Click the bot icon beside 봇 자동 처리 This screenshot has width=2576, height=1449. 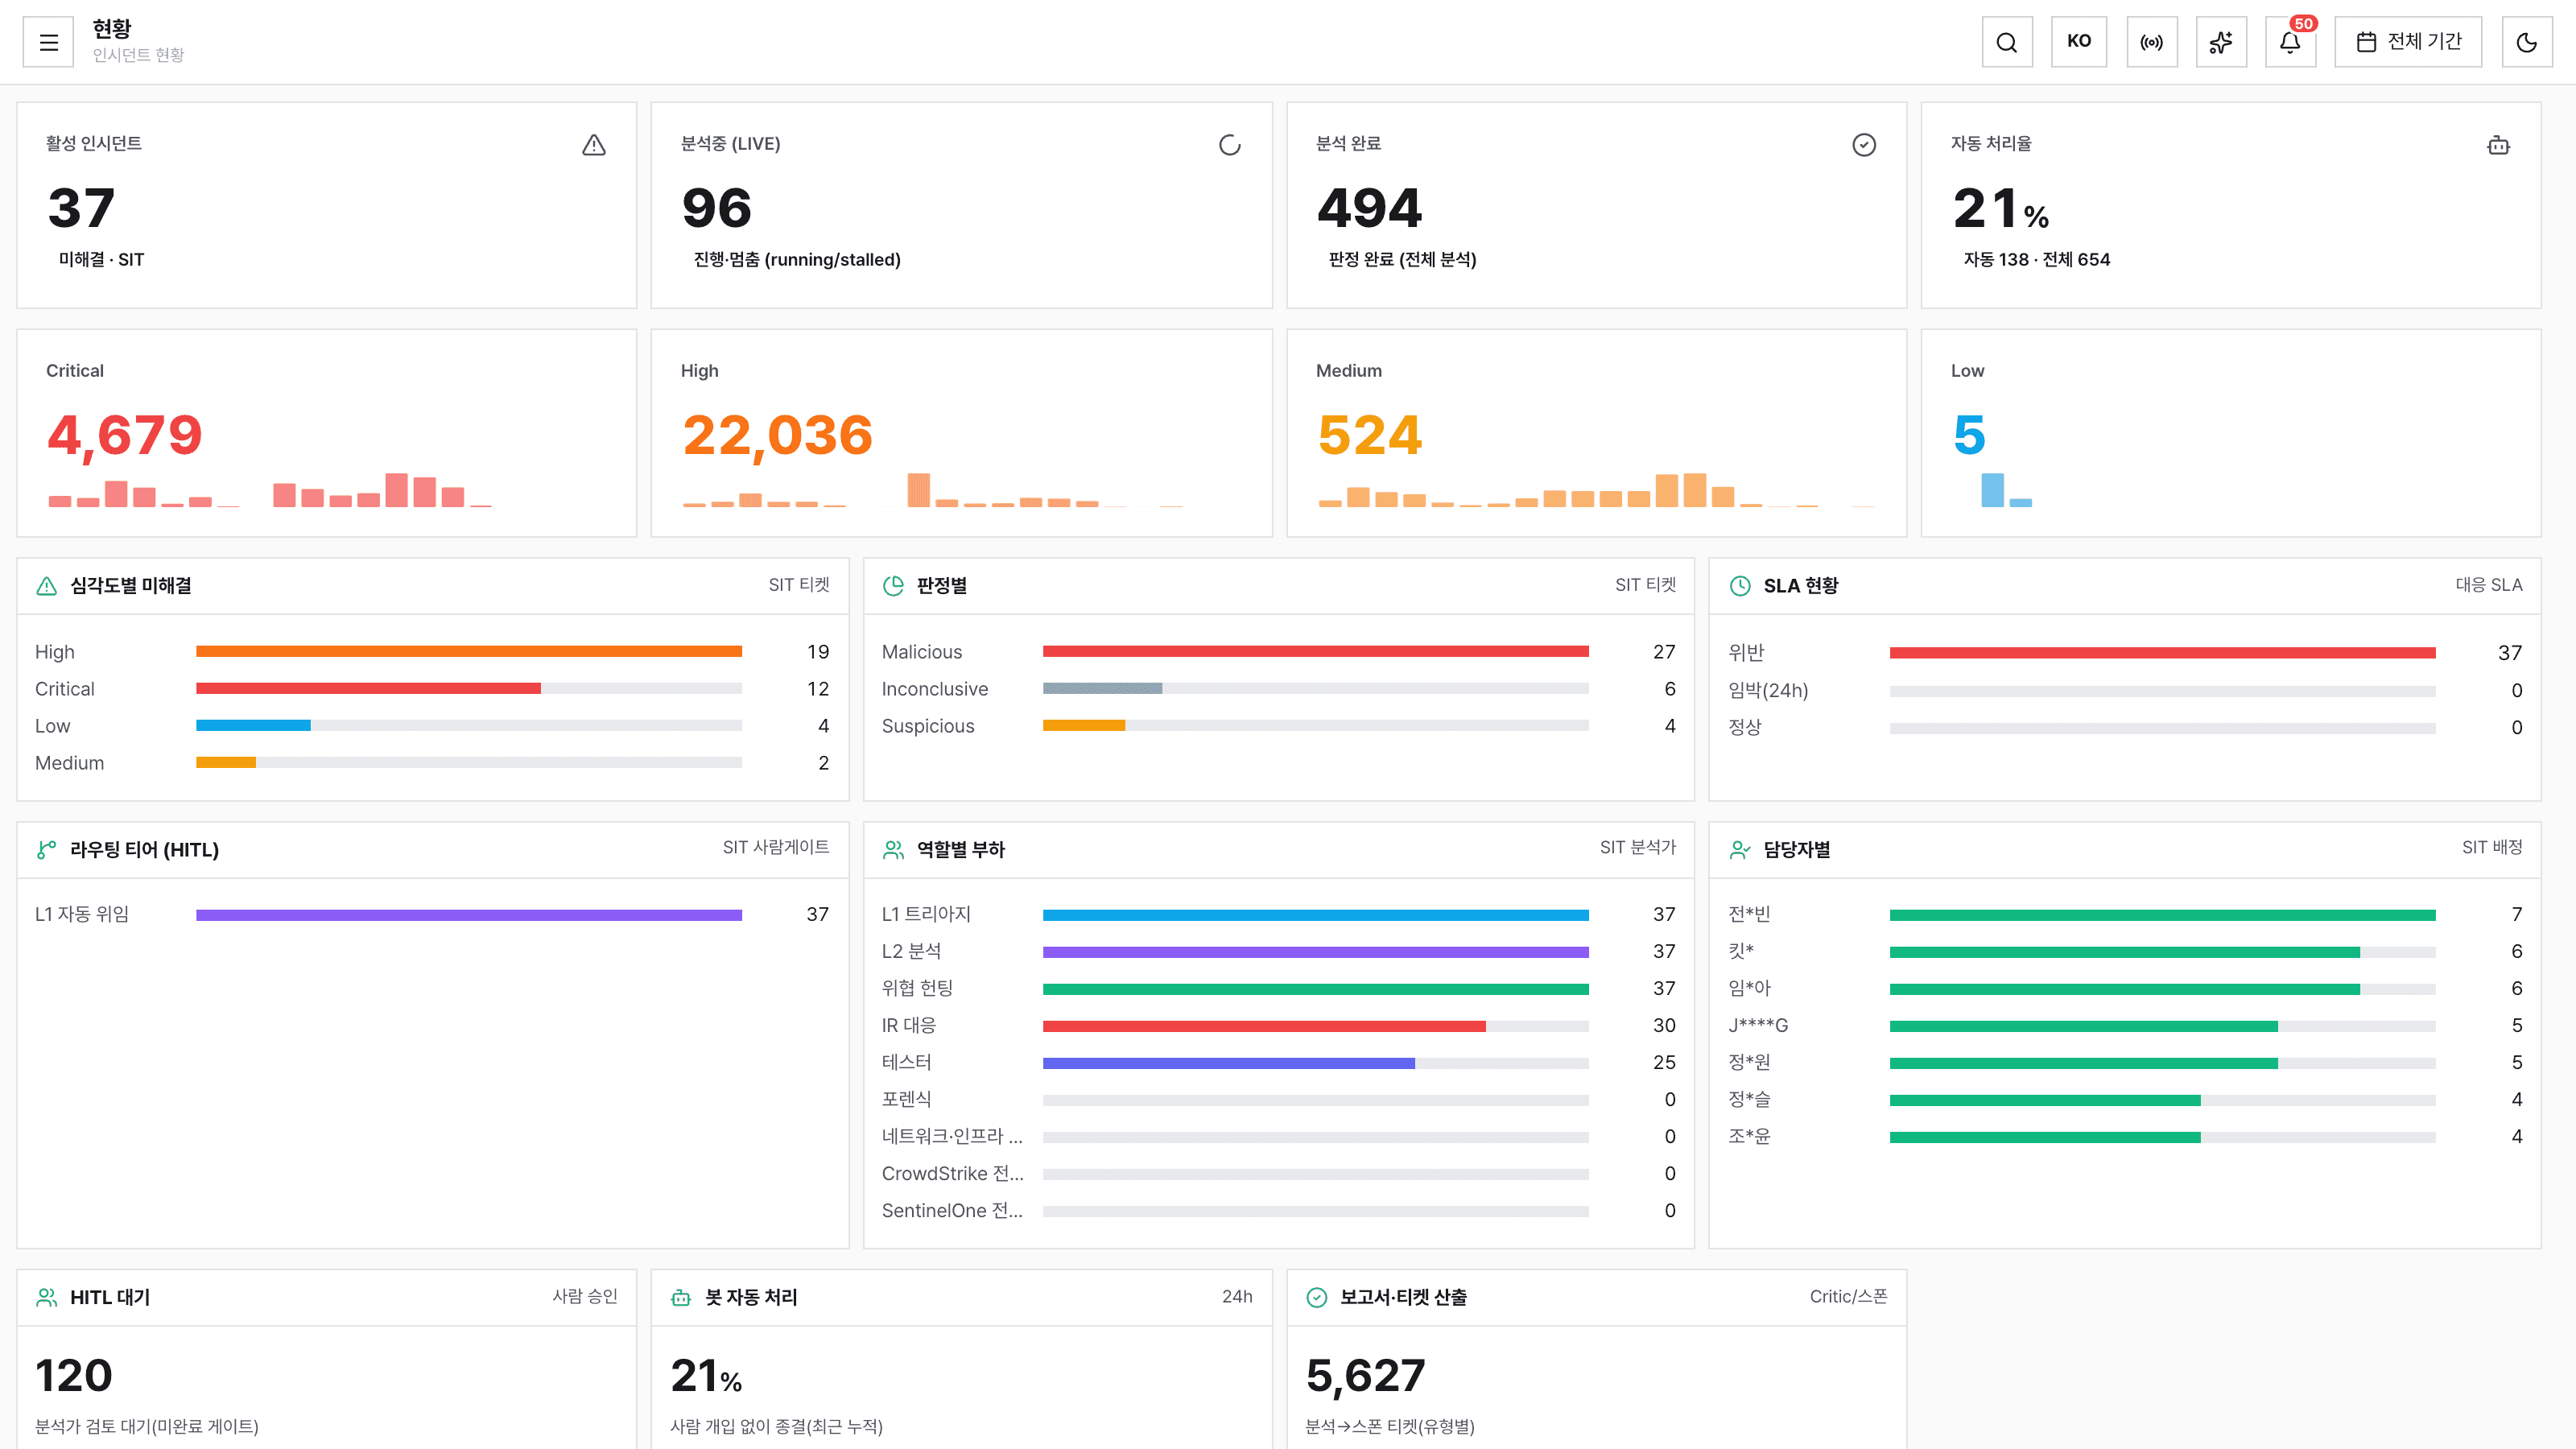(x=681, y=1297)
